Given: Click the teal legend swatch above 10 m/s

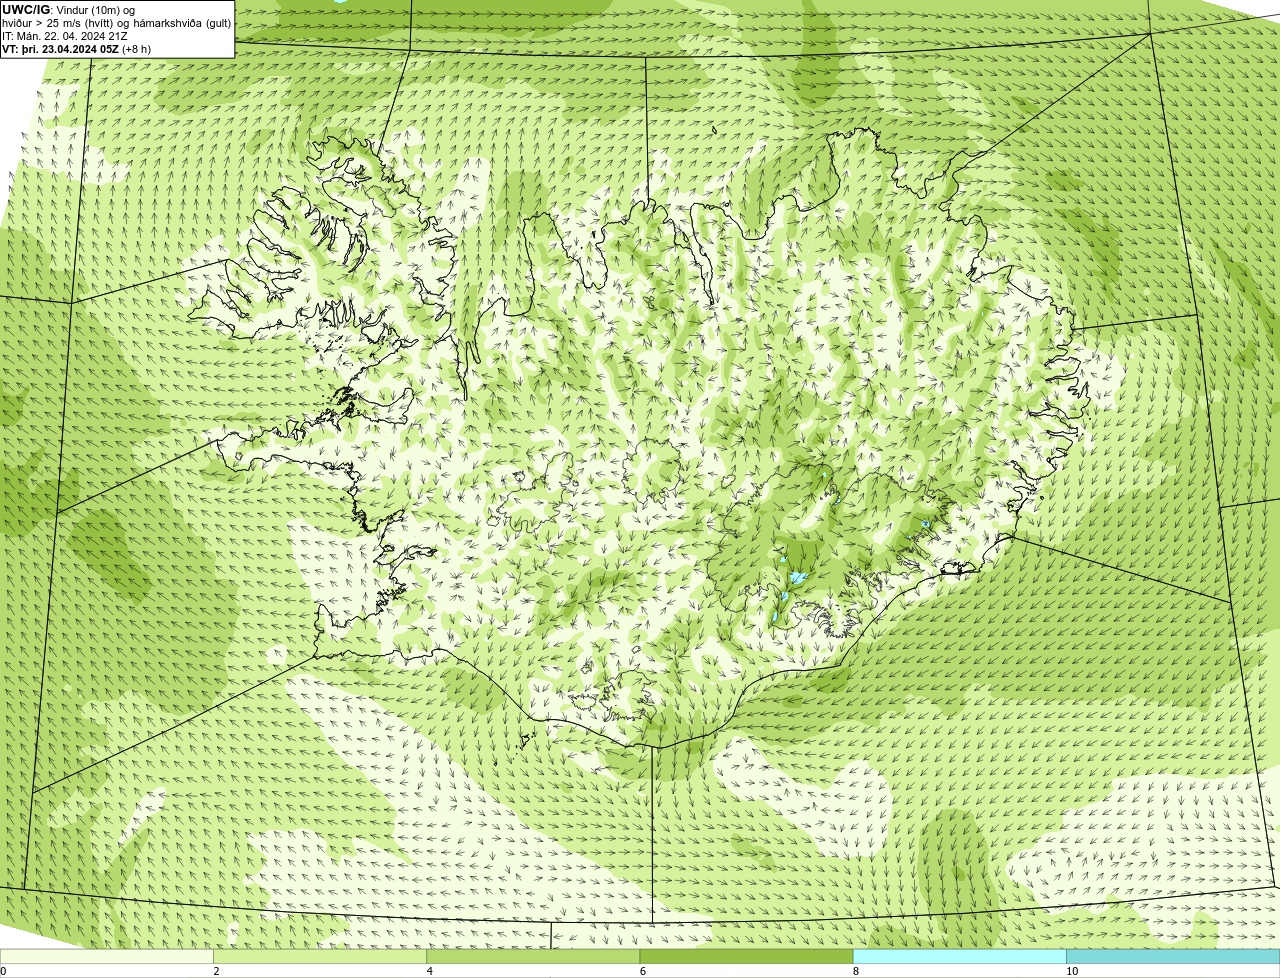Looking at the screenshot, I should tap(1173, 957).
